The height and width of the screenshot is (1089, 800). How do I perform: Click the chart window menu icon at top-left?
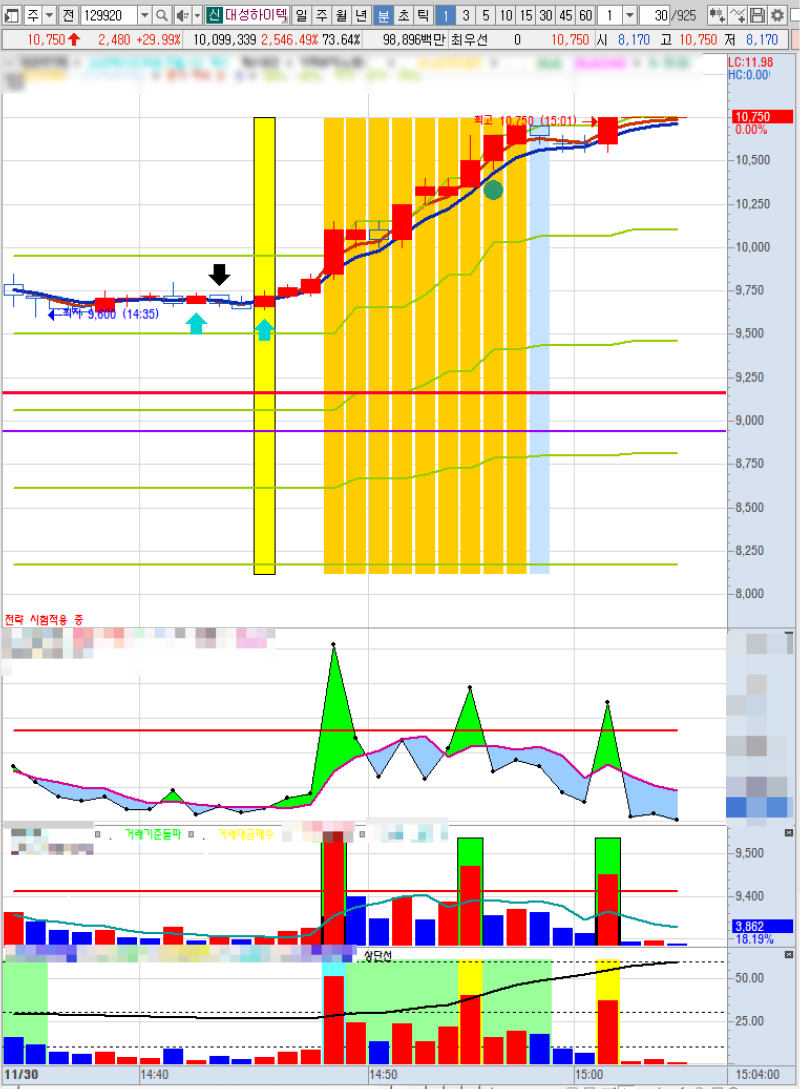[12, 15]
